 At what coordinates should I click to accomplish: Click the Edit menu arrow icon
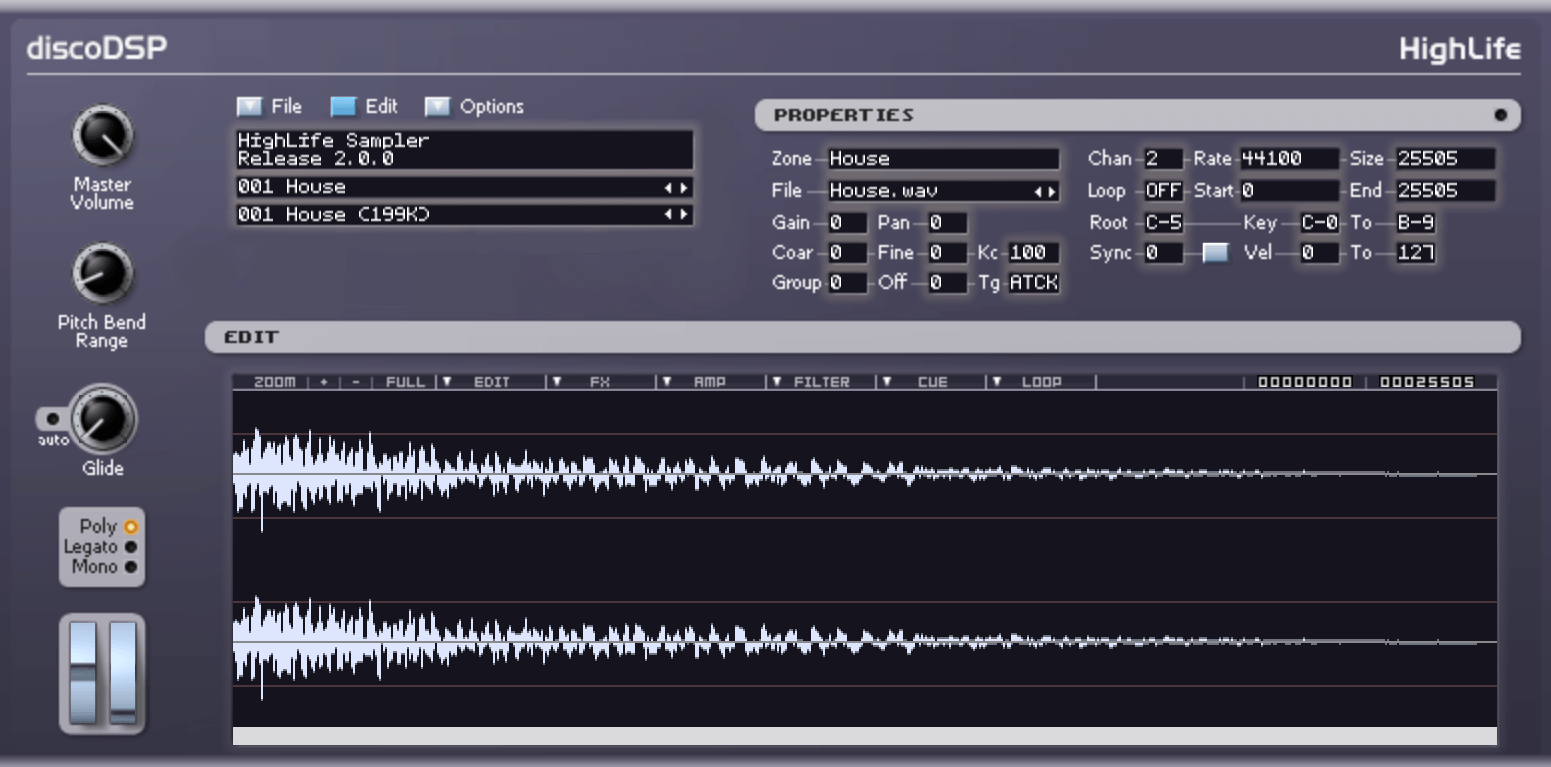pyautogui.click(x=343, y=106)
